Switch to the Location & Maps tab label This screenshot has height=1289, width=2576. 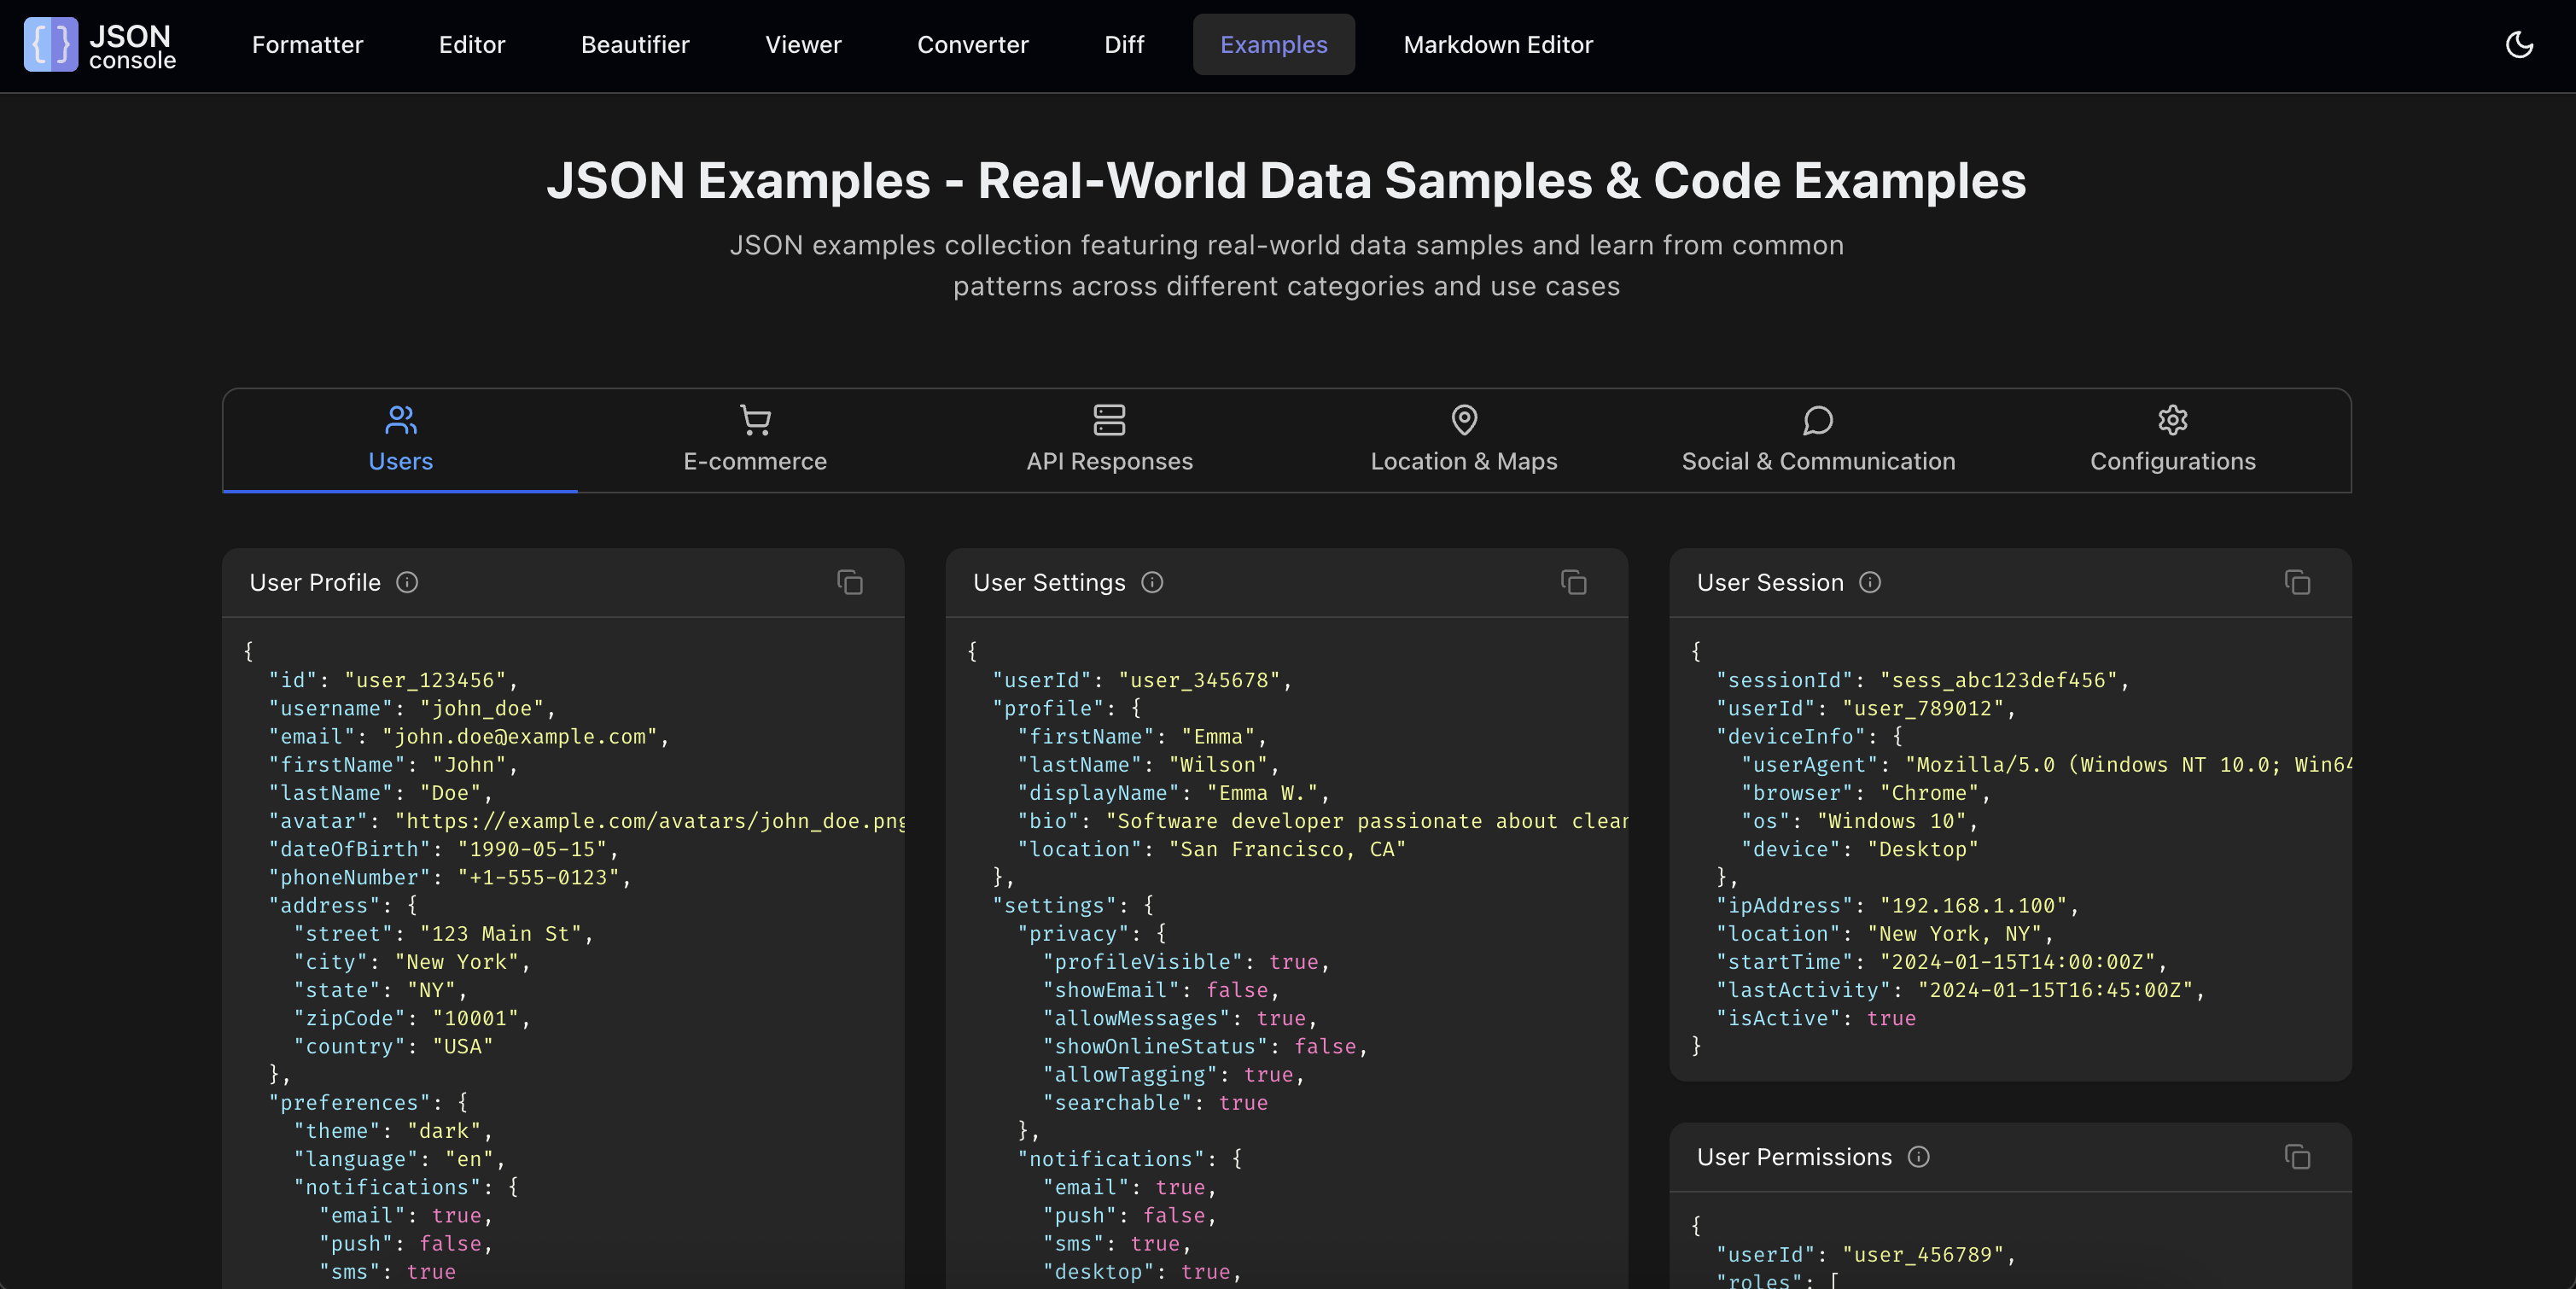coord(1464,461)
